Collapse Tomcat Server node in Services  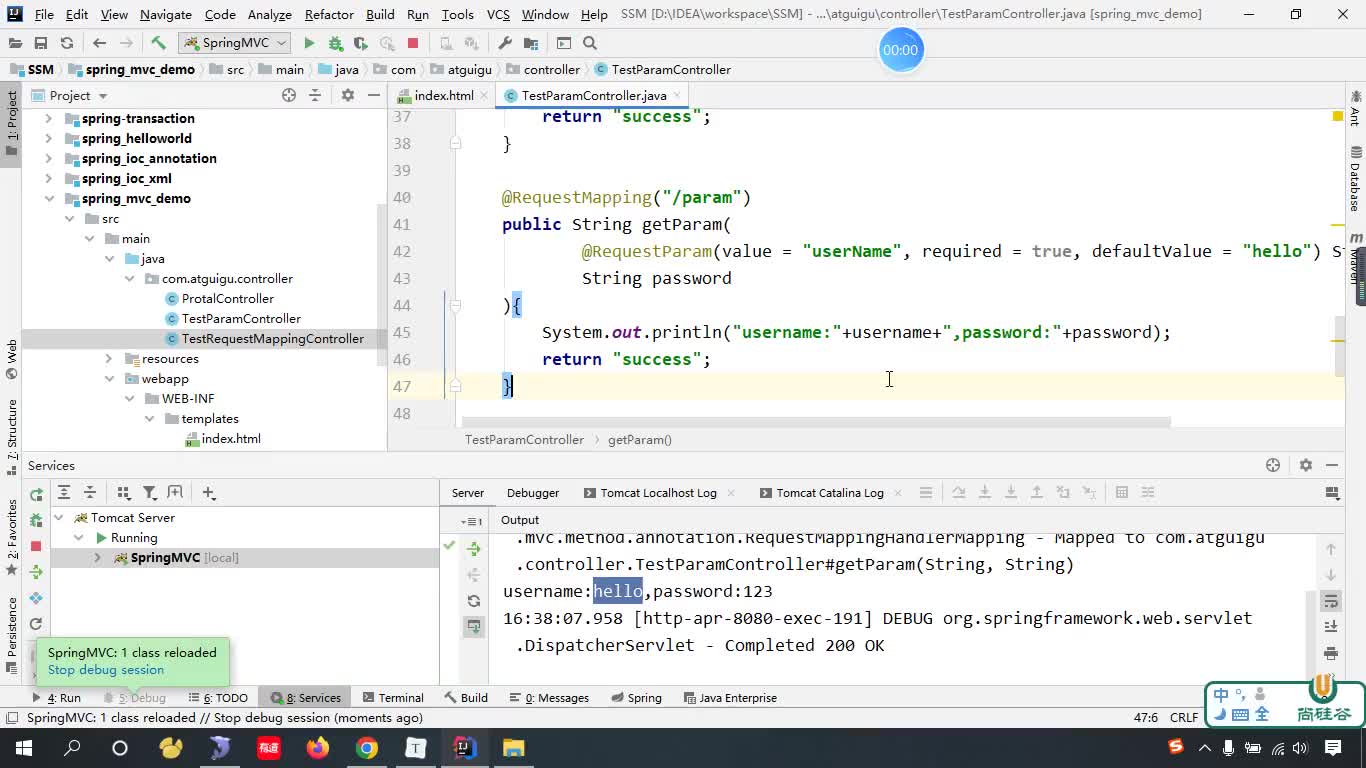58,517
